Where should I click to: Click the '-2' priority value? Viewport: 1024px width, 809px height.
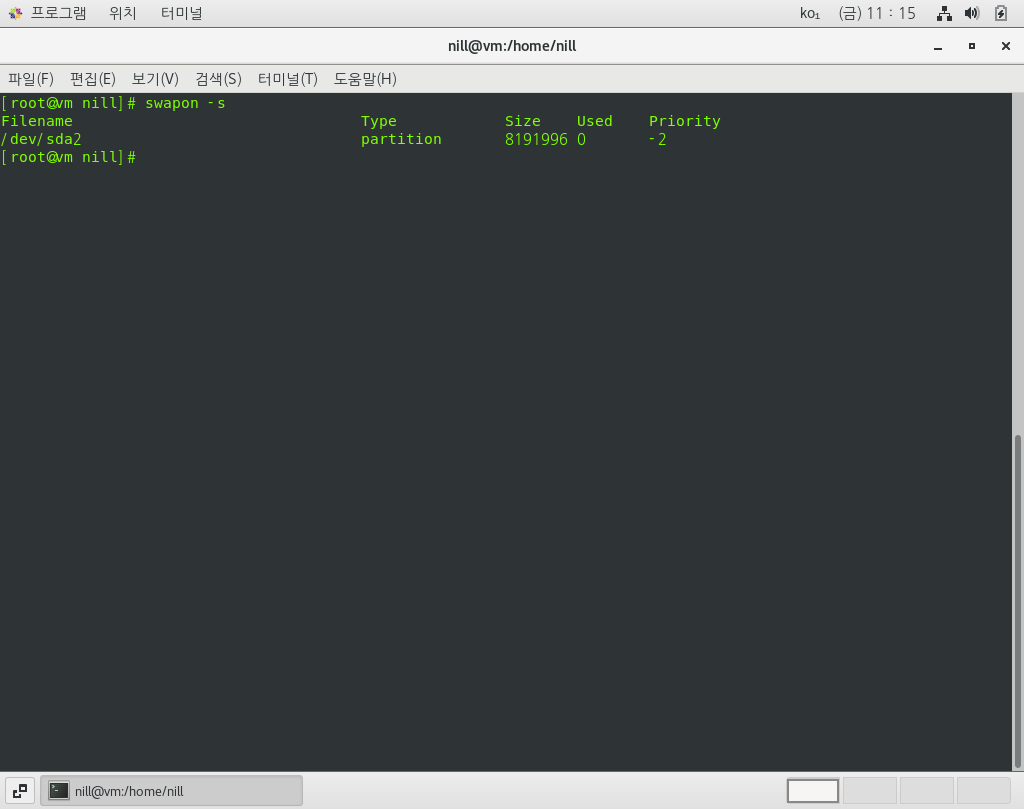pos(658,139)
